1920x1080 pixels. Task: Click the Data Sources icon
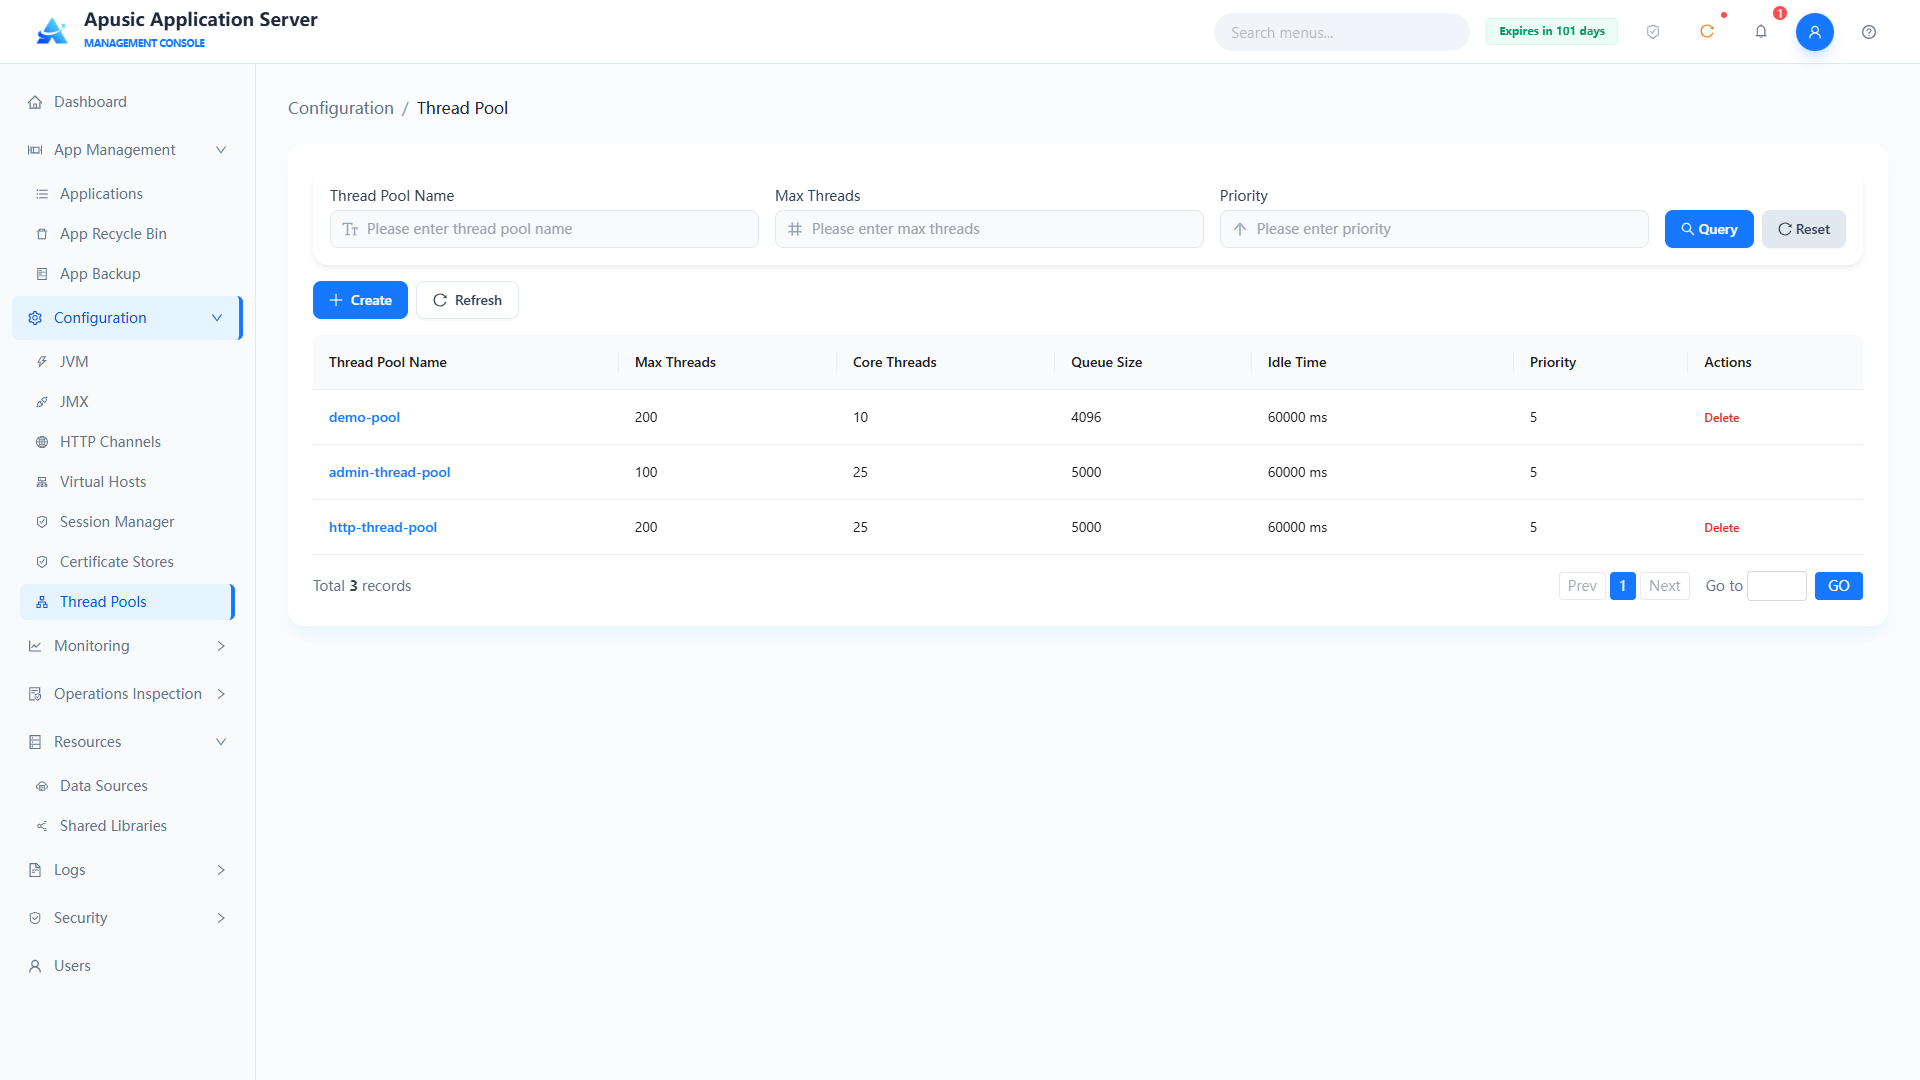(x=42, y=786)
